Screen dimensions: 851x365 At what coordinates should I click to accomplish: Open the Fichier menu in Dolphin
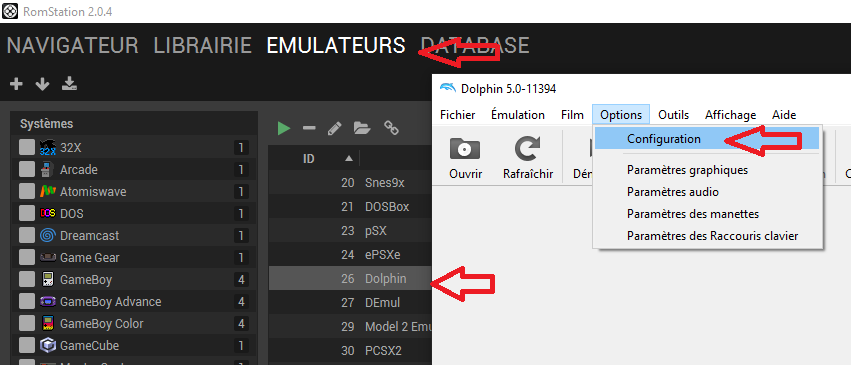[x=458, y=115]
